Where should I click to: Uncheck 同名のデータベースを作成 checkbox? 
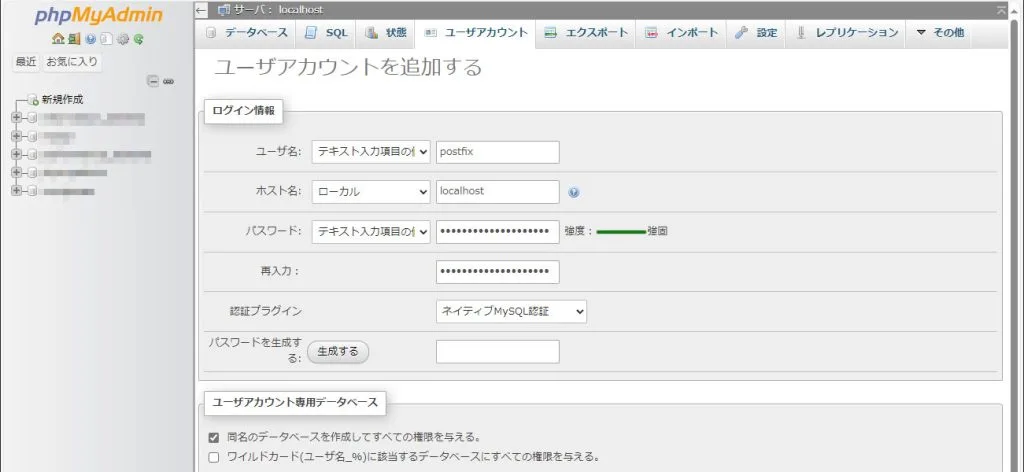click(x=214, y=437)
